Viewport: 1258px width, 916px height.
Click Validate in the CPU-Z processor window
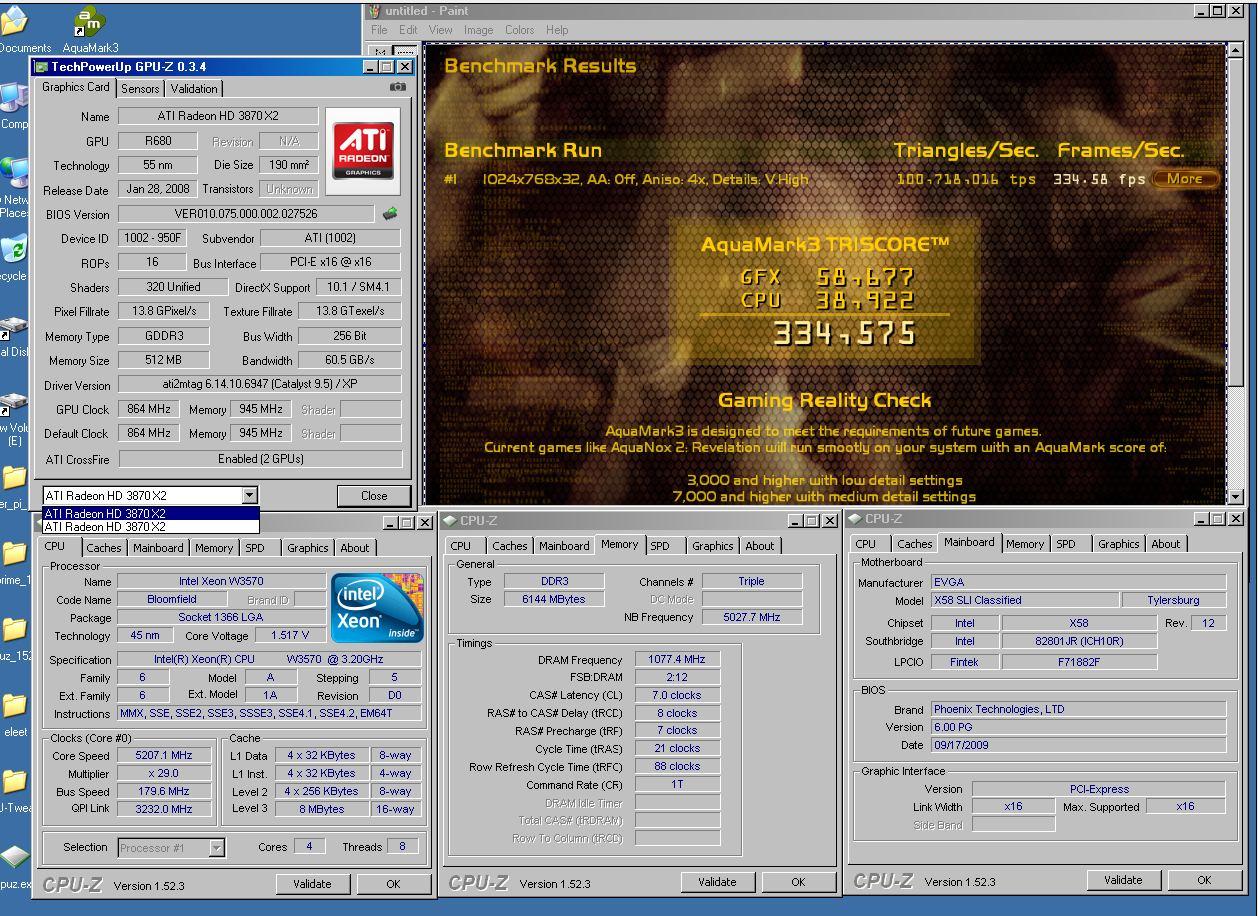click(312, 884)
